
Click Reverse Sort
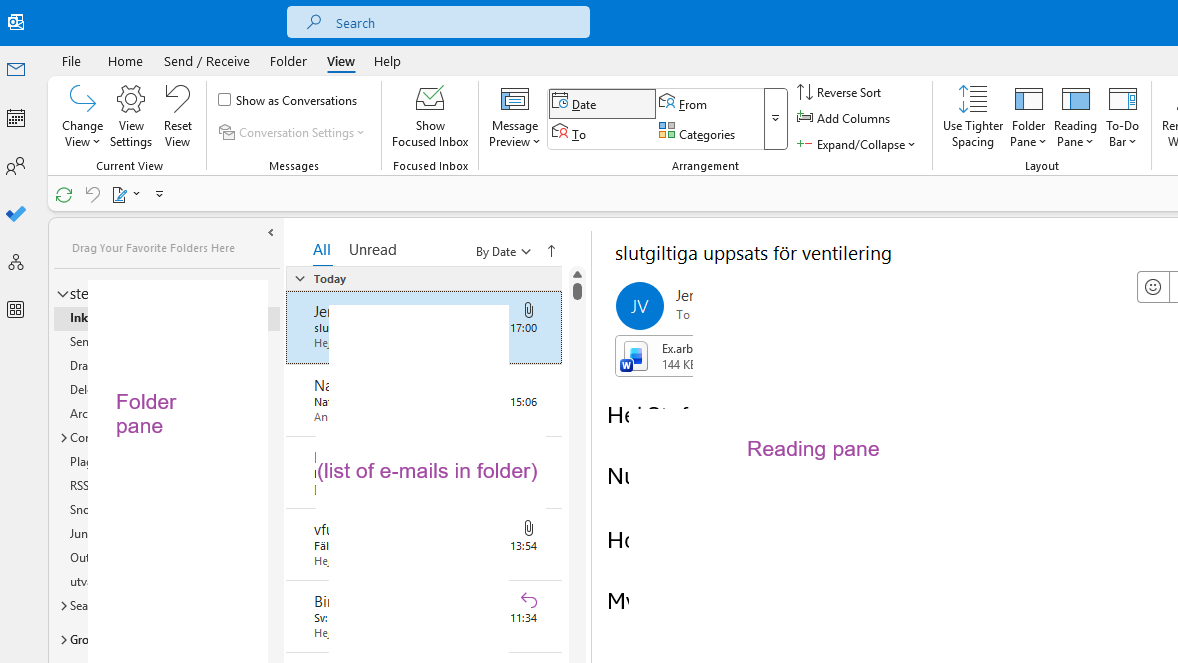click(x=839, y=92)
